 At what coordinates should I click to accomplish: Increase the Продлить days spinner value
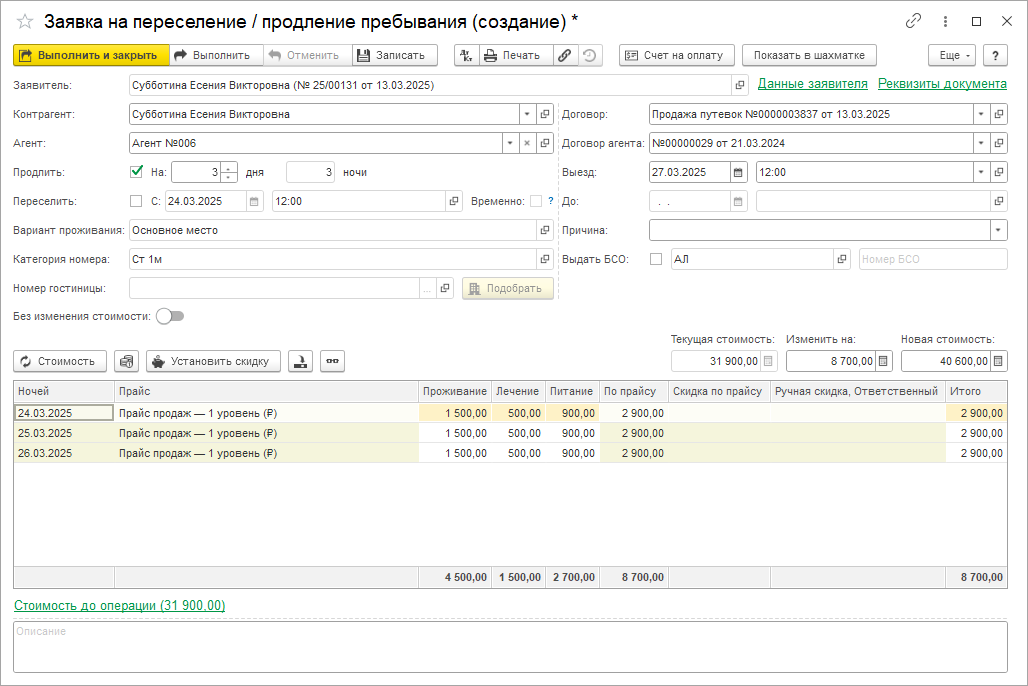coord(230,168)
